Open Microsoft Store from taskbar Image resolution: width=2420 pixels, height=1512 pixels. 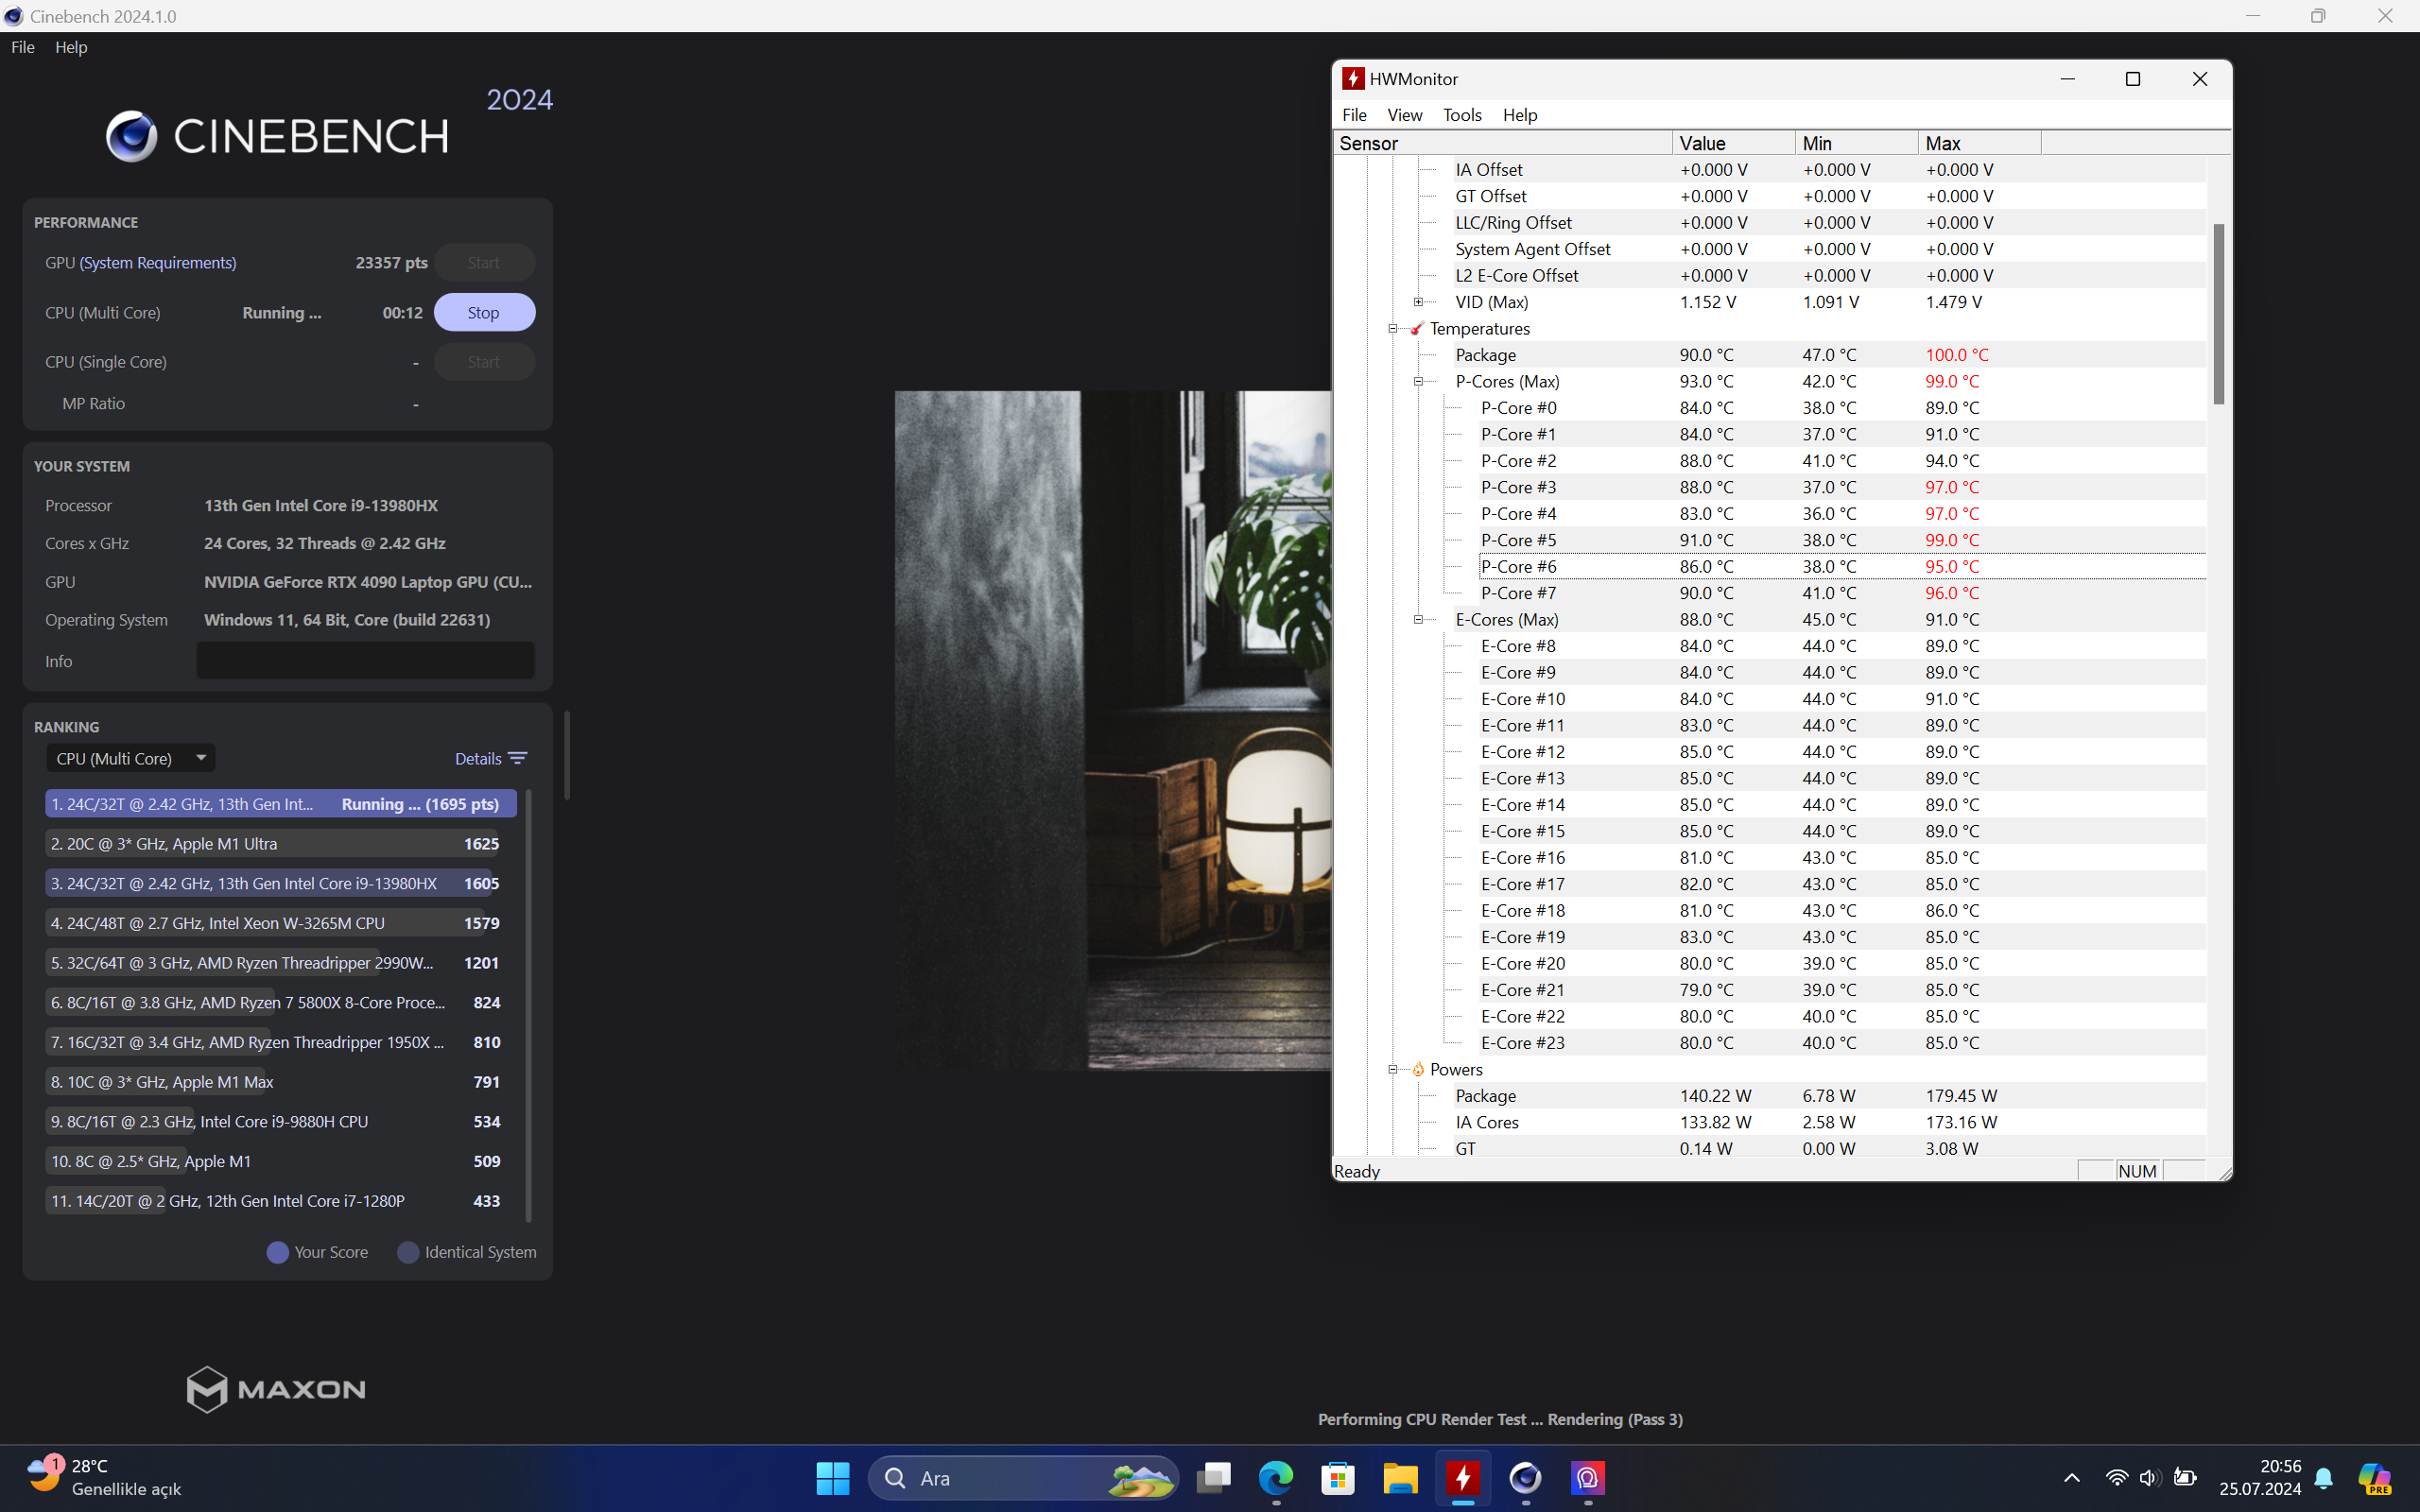[x=1338, y=1478]
